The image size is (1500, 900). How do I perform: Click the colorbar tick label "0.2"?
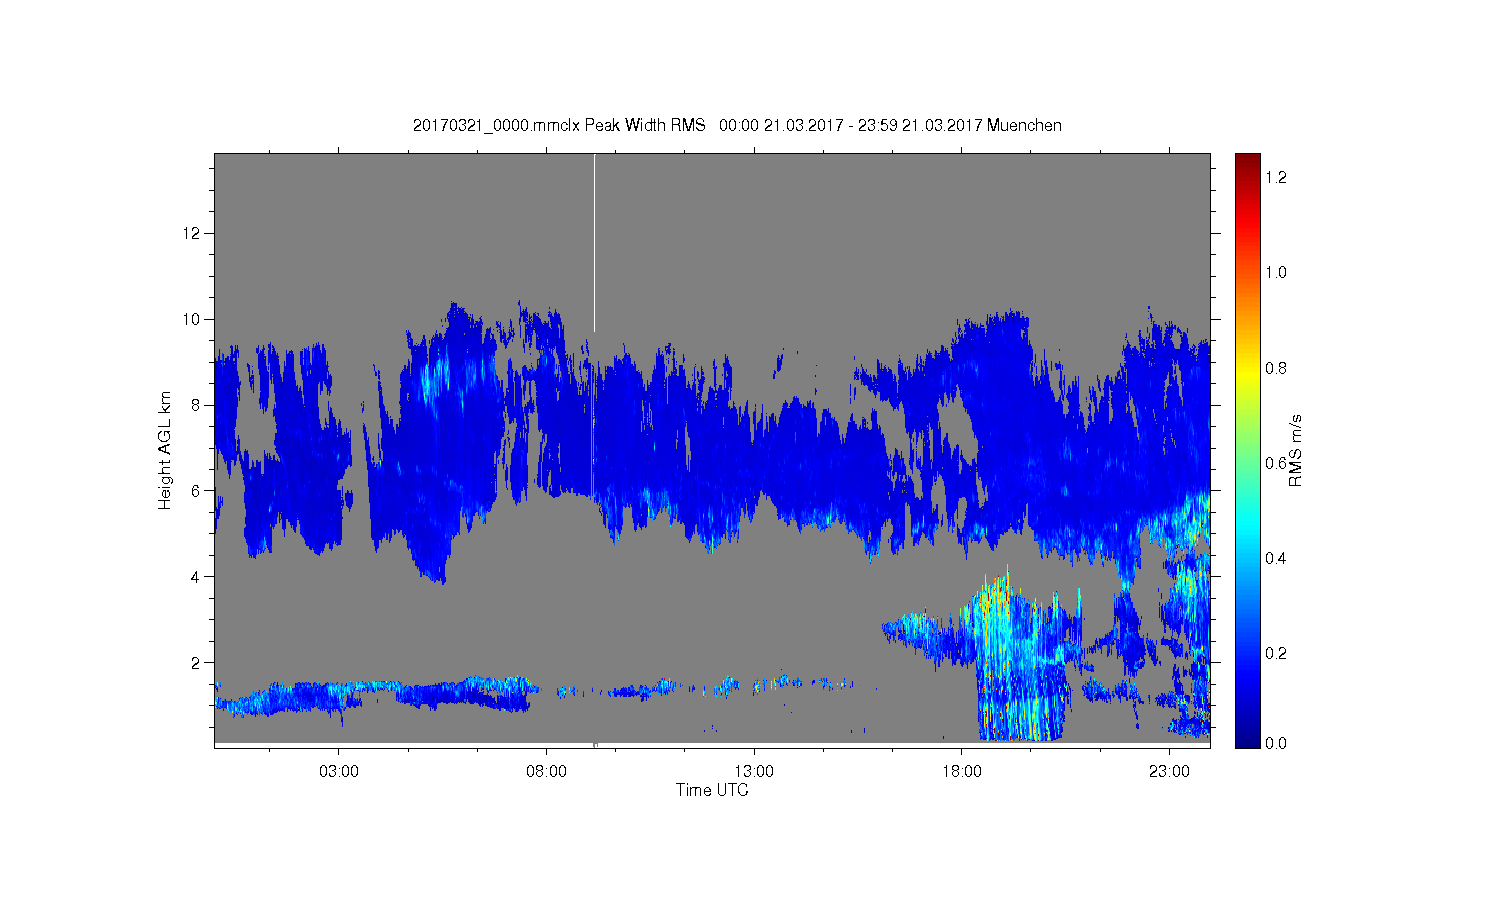point(1276,653)
